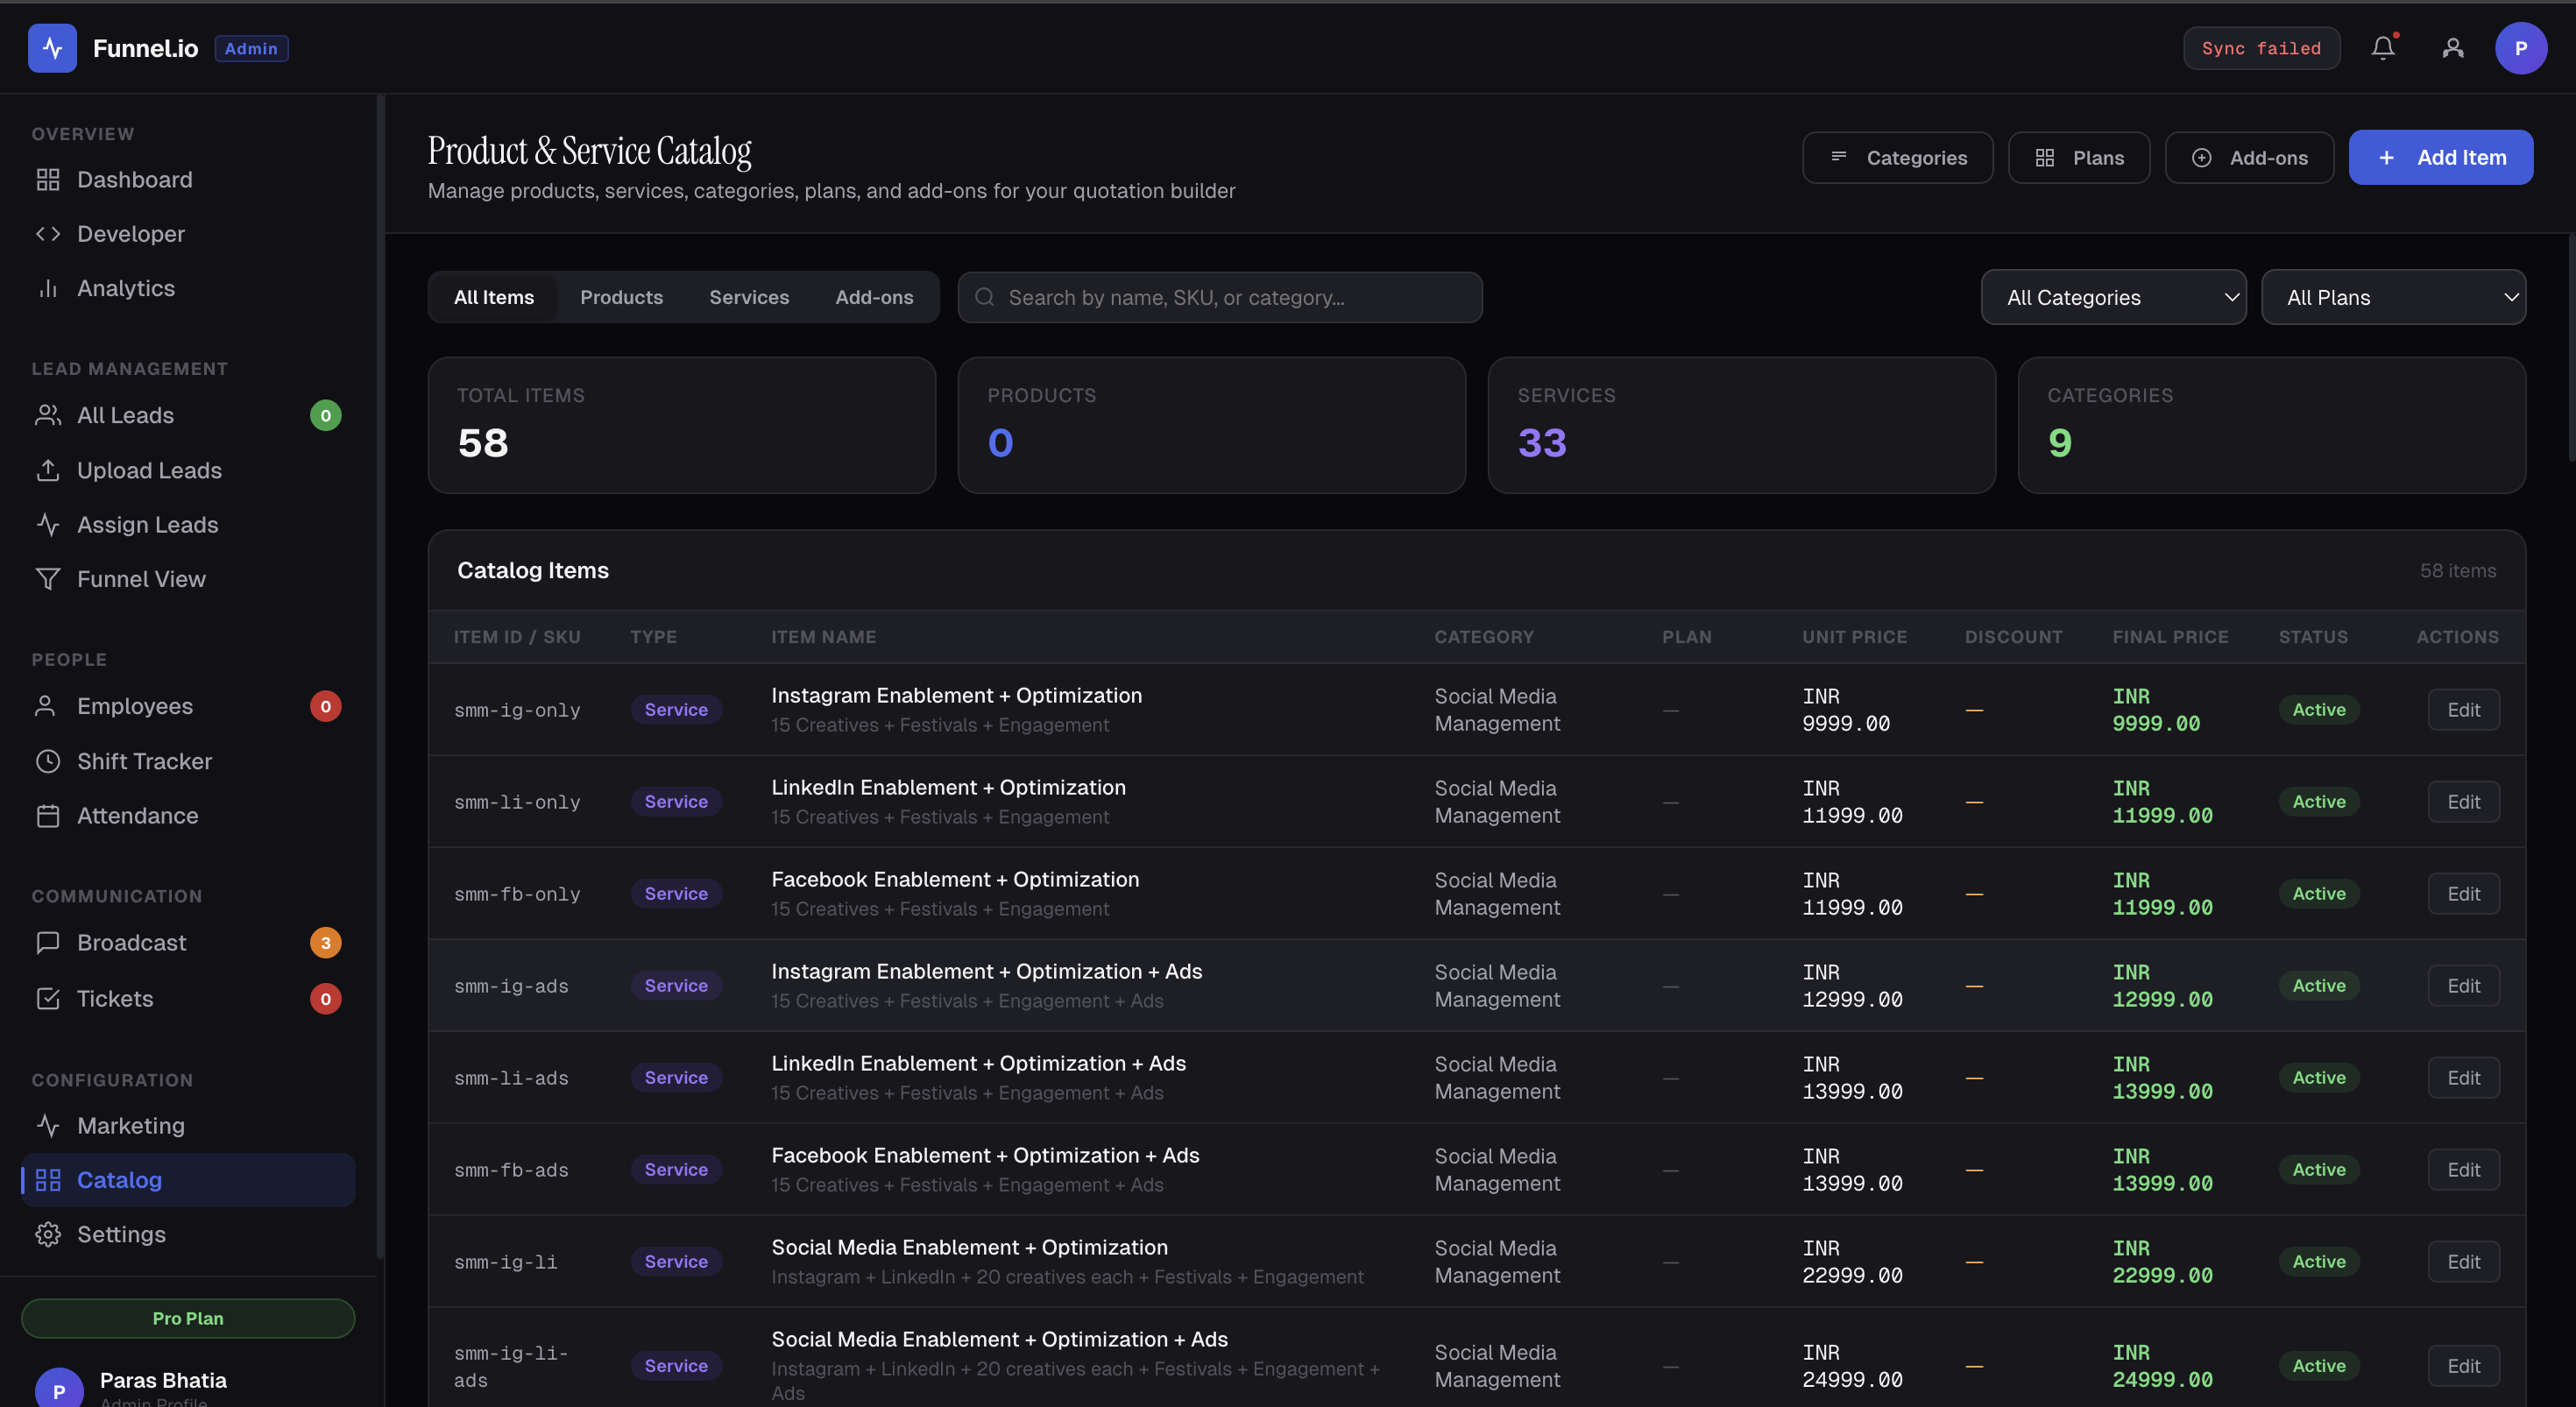Click the Total Items 58 card
This screenshot has height=1407, width=2576.
(x=682, y=425)
